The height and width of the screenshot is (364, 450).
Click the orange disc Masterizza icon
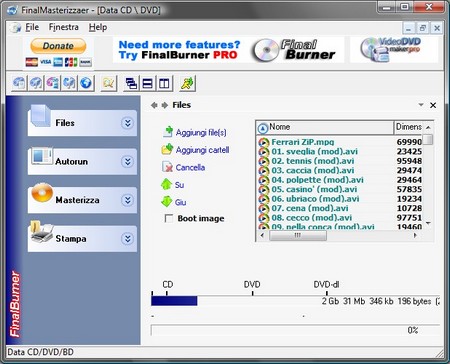tap(42, 193)
